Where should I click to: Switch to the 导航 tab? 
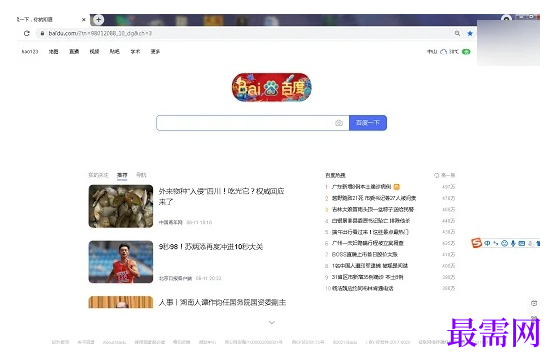141,175
